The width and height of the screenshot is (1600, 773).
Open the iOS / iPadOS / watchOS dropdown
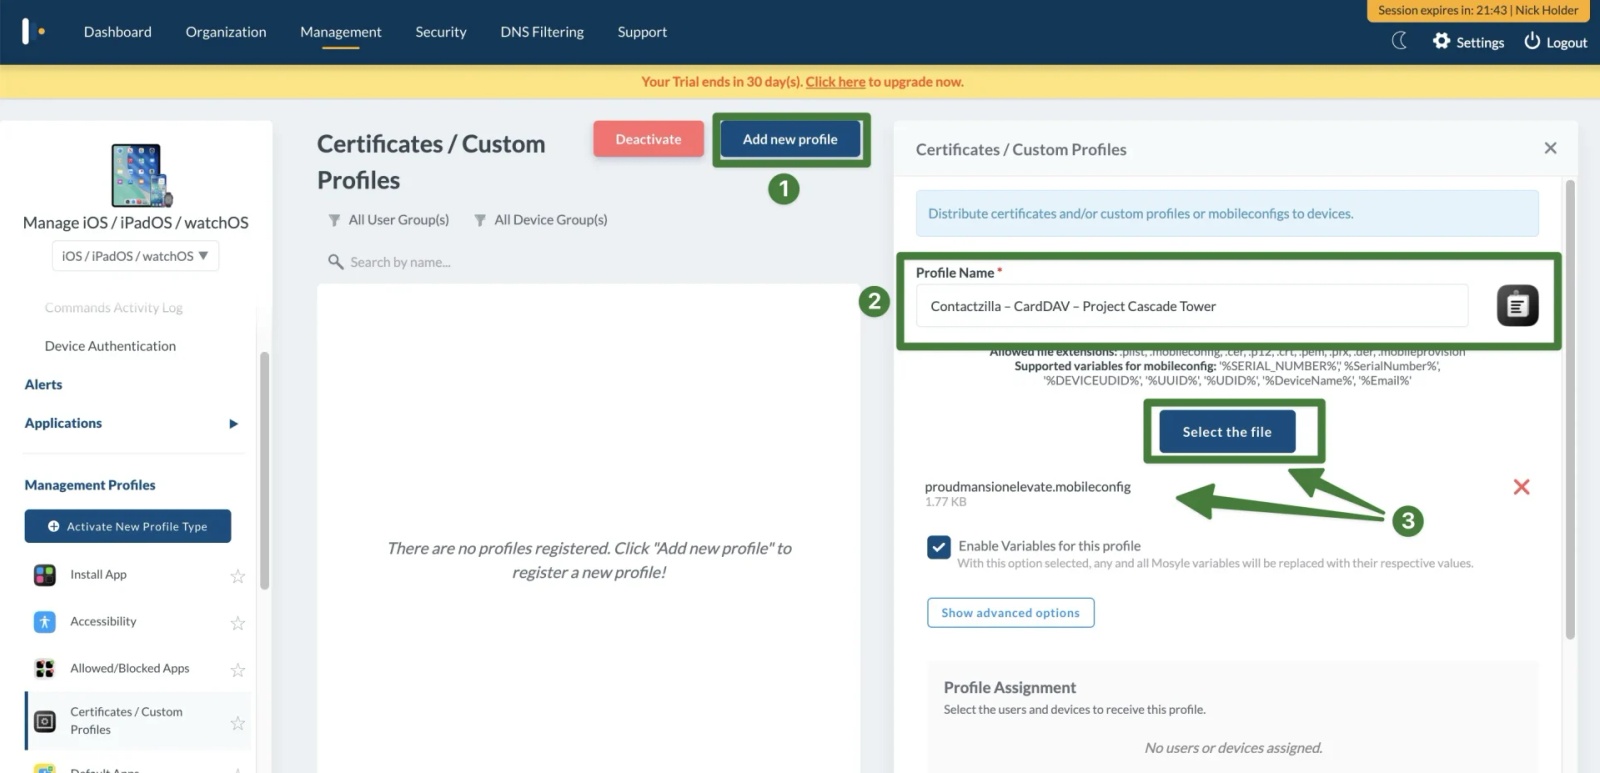click(x=135, y=256)
